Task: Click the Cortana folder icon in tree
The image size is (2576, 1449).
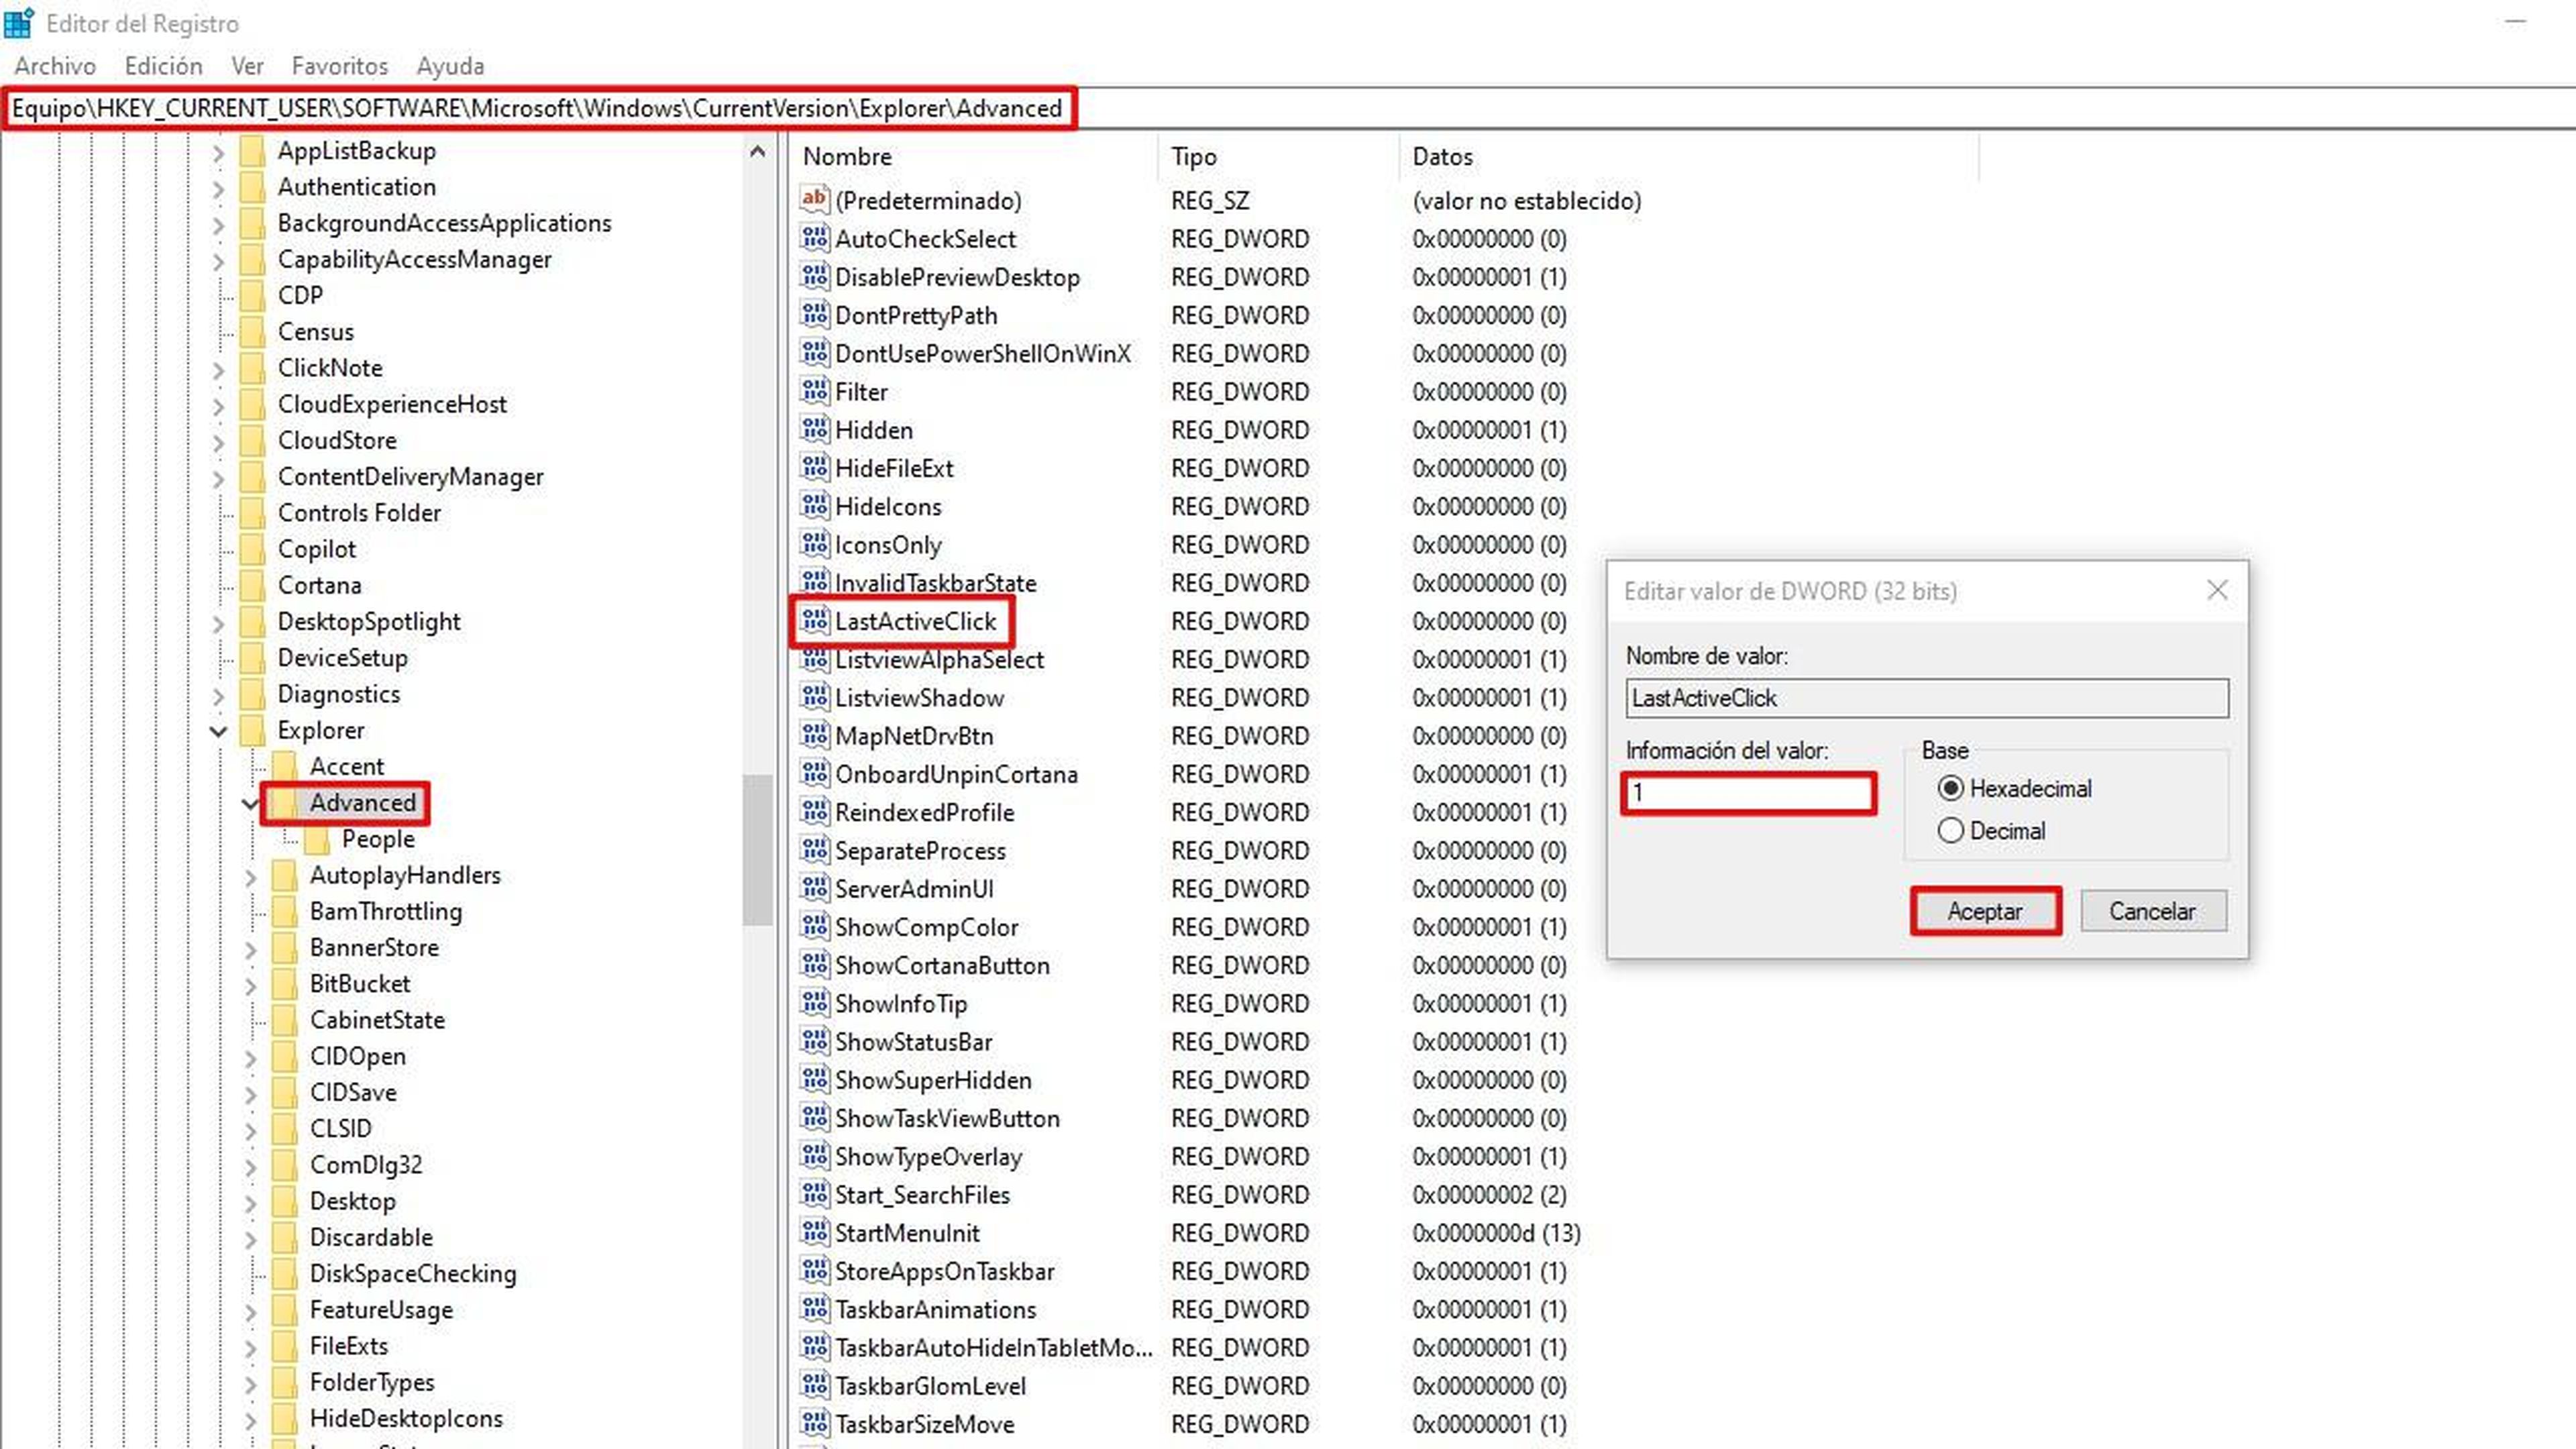Action: click(x=253, y=585)
